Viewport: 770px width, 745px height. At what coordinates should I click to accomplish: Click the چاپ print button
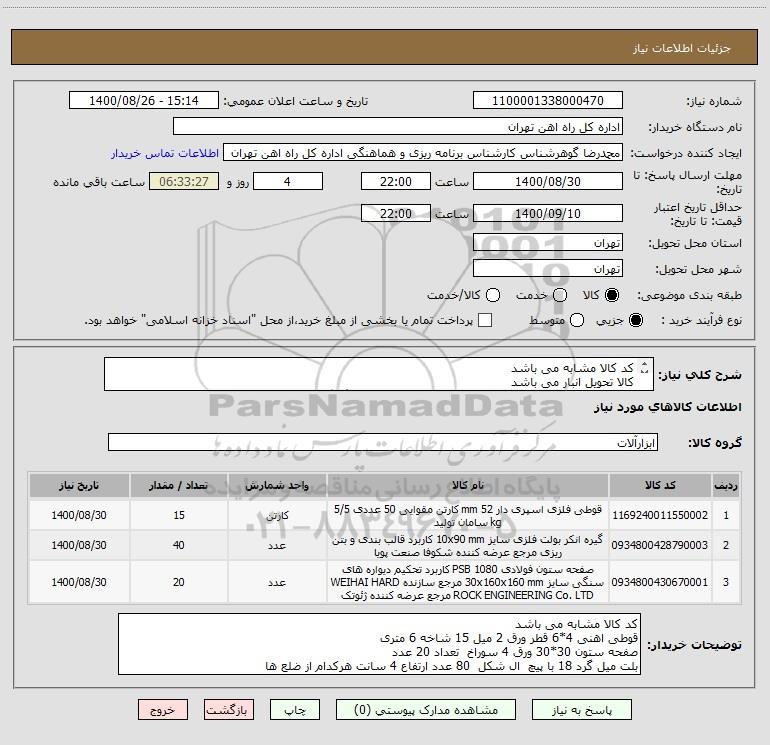[x=295, y=710]
